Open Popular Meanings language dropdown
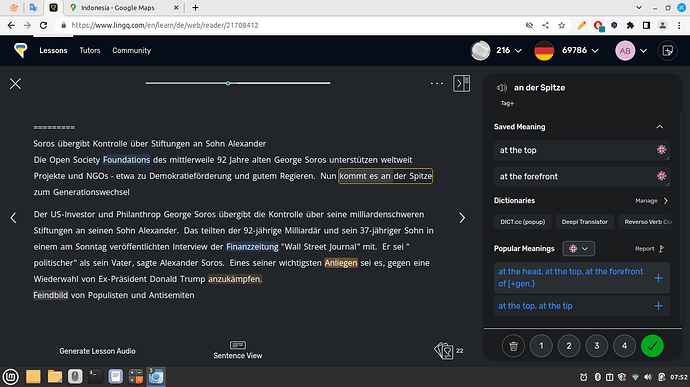The image size is (690, 387). tap(578, 249)
